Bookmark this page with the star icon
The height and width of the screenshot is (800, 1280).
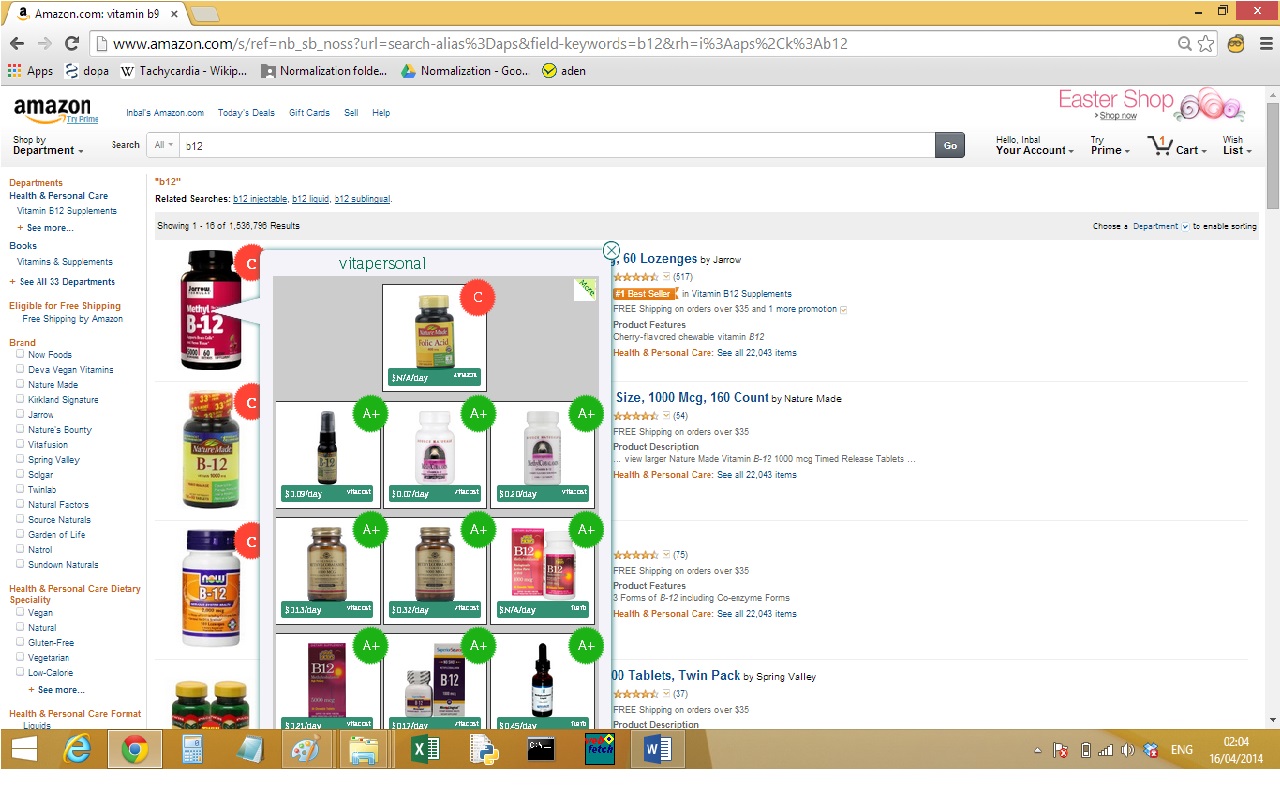[x=1206, y=43]
